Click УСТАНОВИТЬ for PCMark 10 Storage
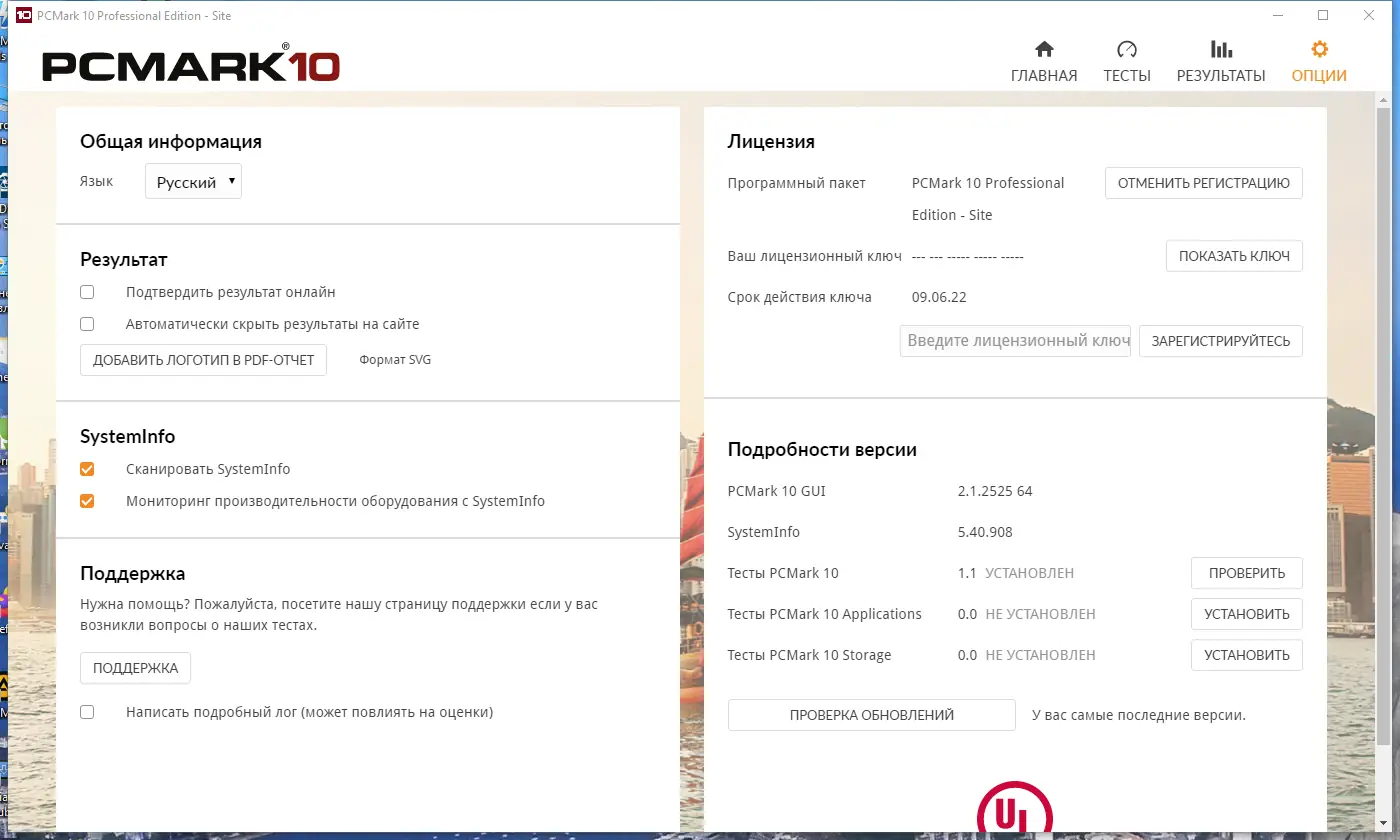The image size is (1400, 840). 1247,655
